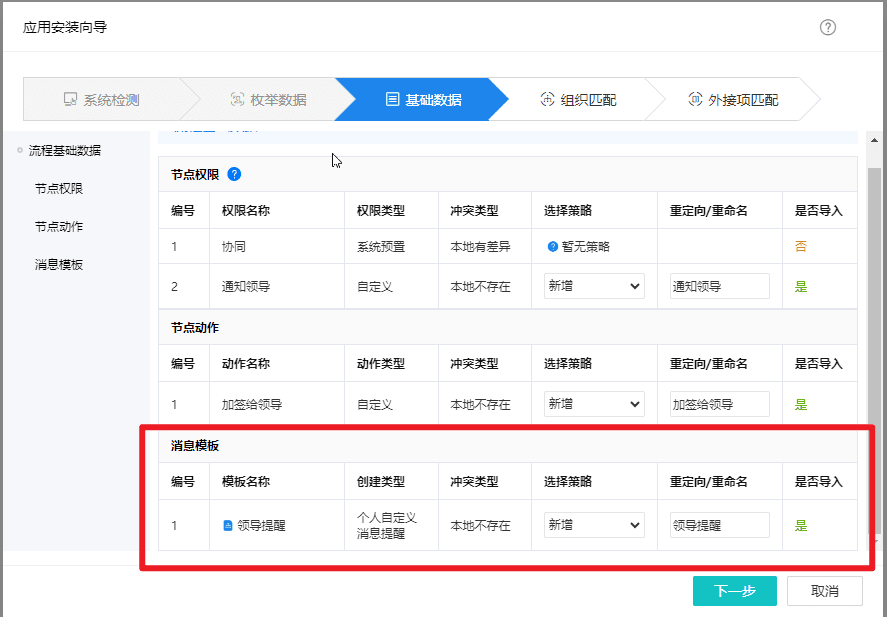Image resolution: width=887 pixels, height=617 pixels.
Task: Go to the 系统检测 wizard step
Action: 102,100
